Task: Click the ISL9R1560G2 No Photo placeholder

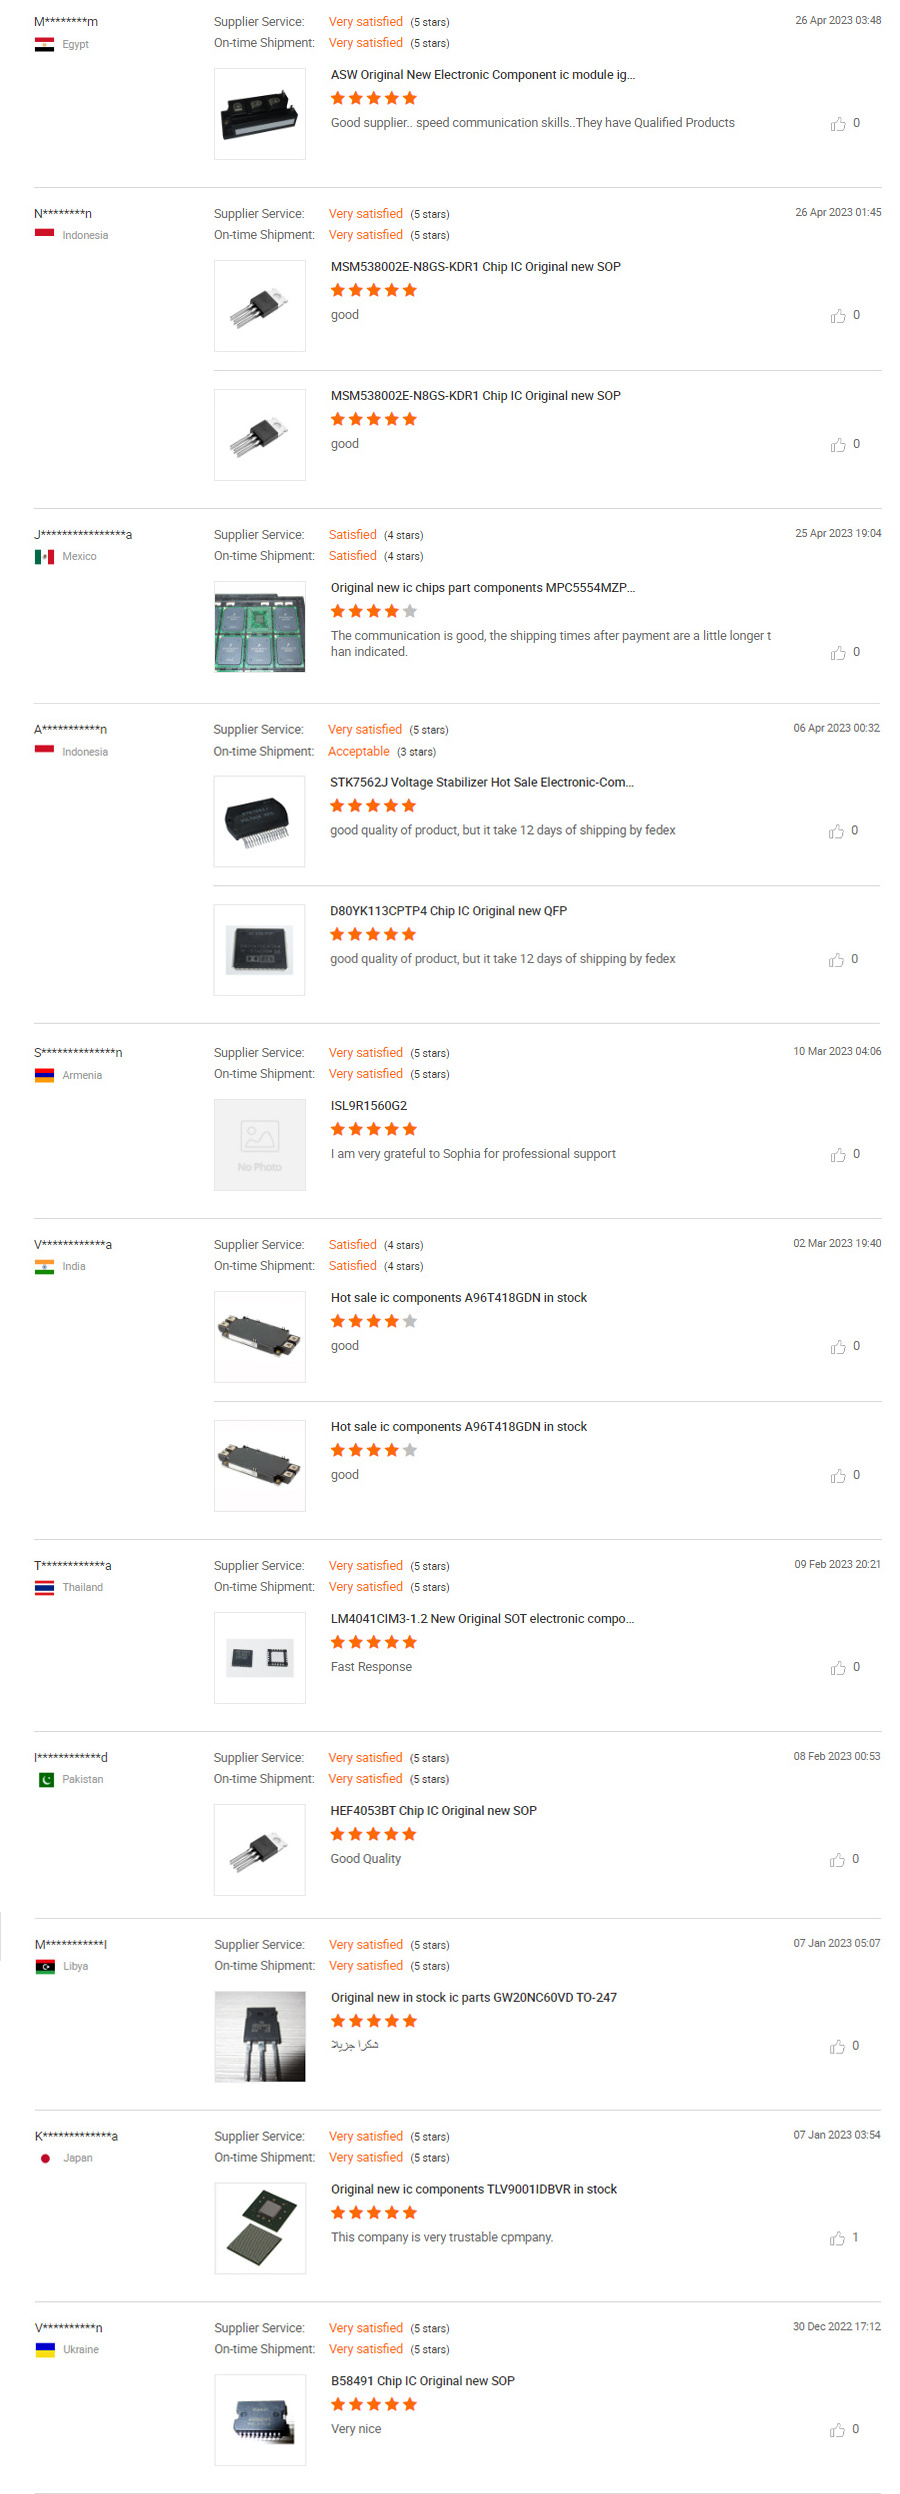Action: tap(259, 1145)
